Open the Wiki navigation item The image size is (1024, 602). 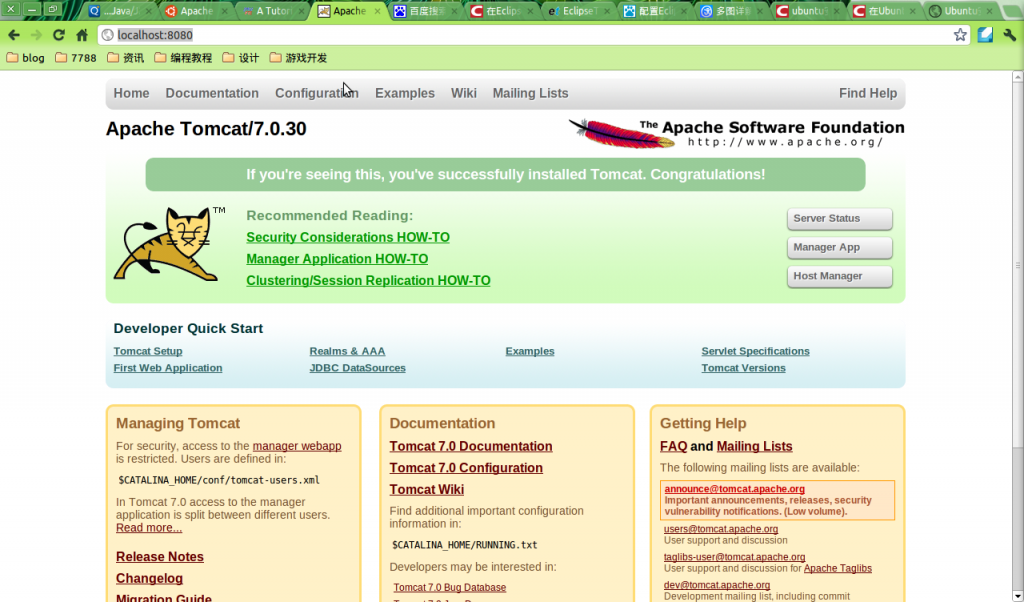pyautogui.click(x=464, y=93)
